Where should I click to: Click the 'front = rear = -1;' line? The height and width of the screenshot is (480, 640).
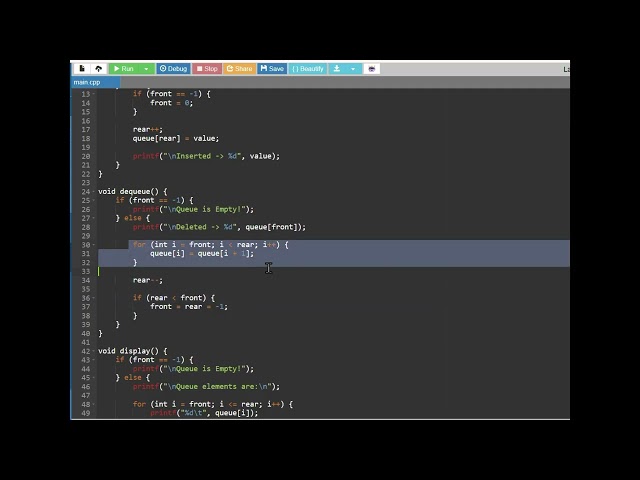click(x=189, y=307)
